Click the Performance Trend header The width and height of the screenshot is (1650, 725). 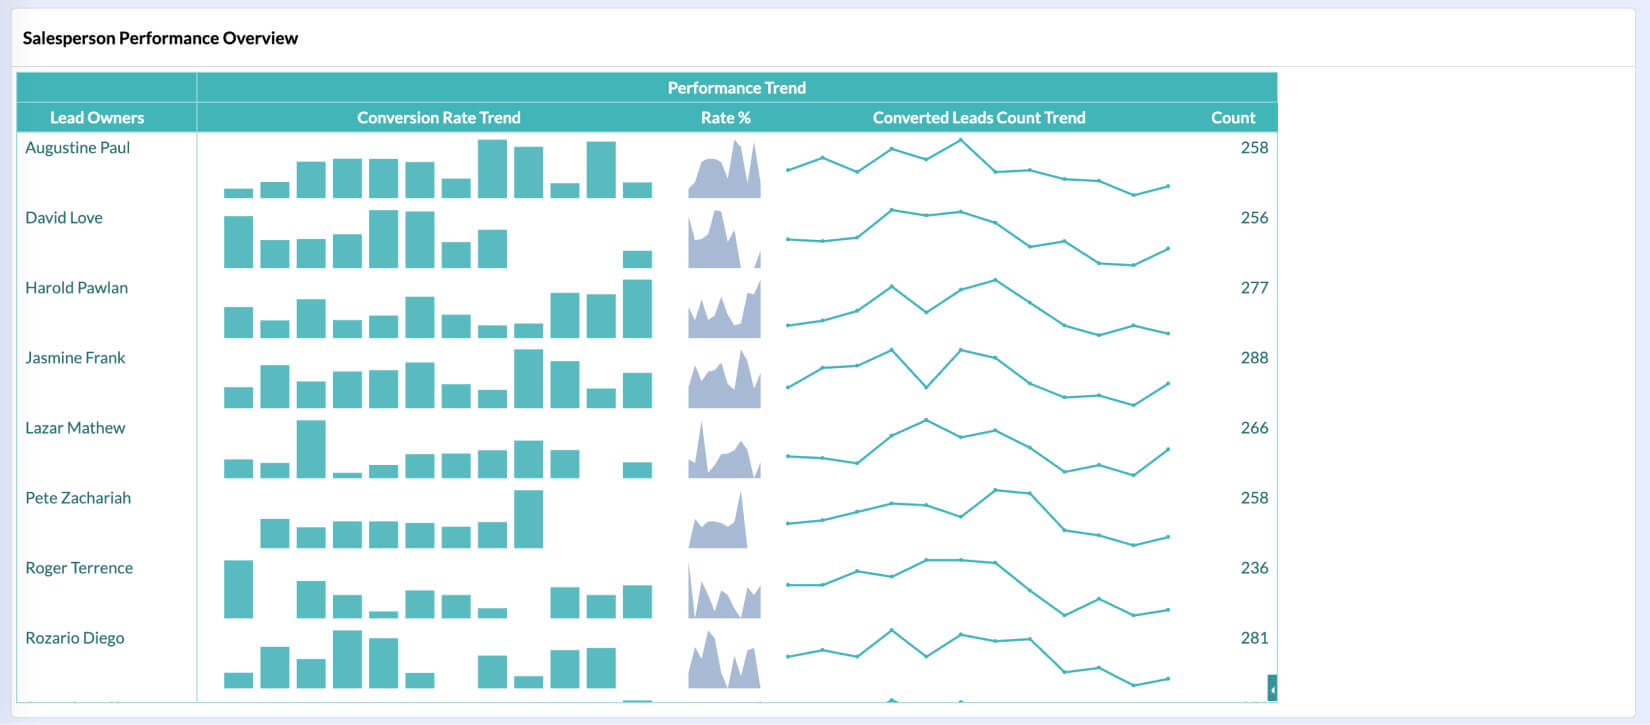tap(737, 88)
